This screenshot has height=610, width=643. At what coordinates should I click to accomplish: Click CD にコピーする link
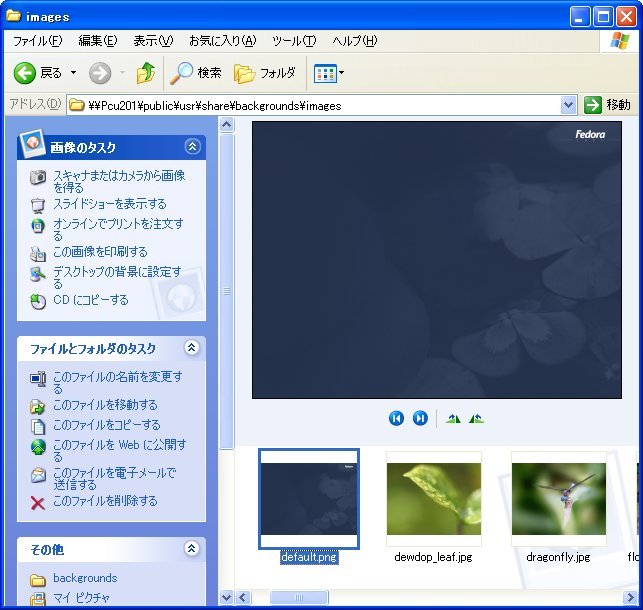[91, 300]
